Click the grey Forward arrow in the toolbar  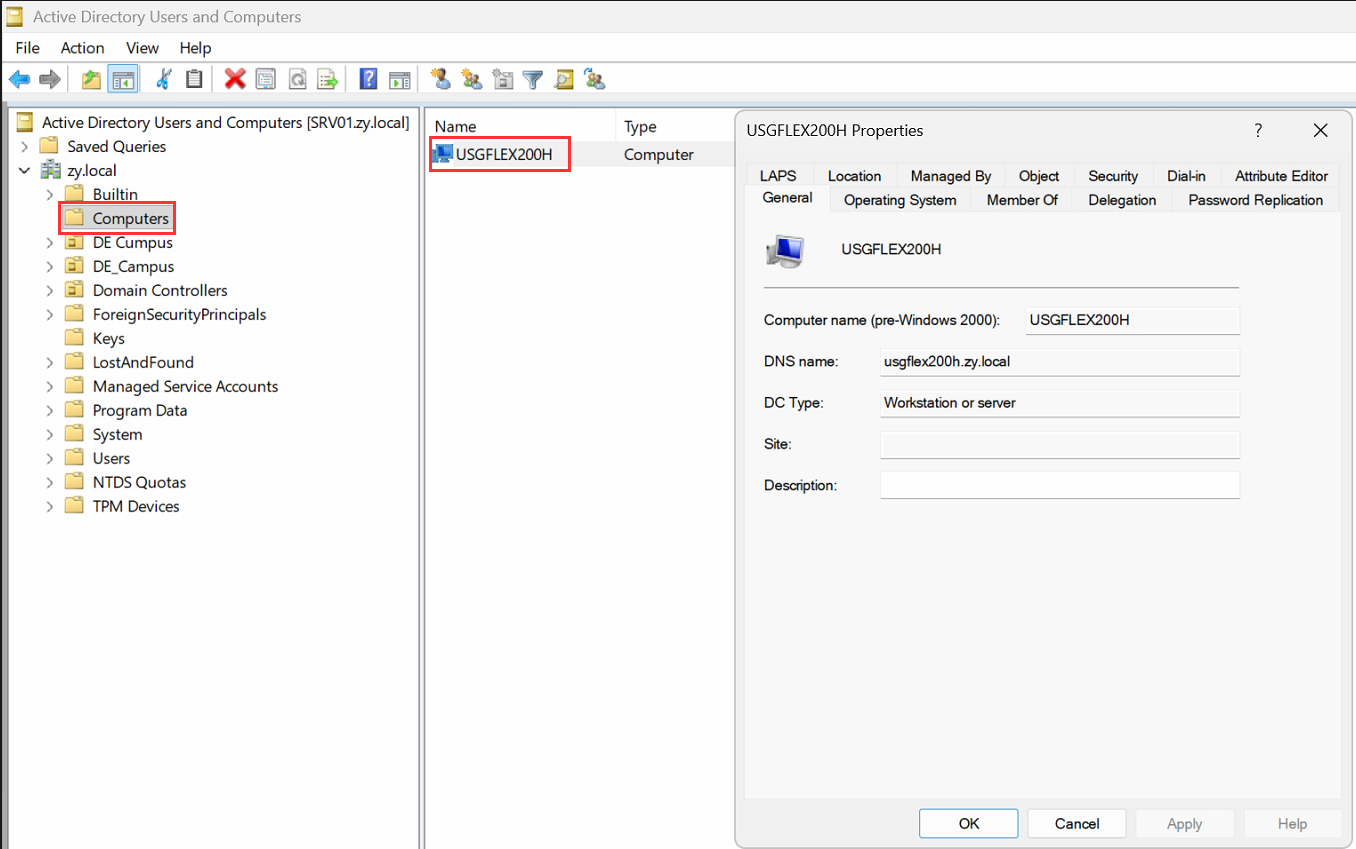[49, 79]
